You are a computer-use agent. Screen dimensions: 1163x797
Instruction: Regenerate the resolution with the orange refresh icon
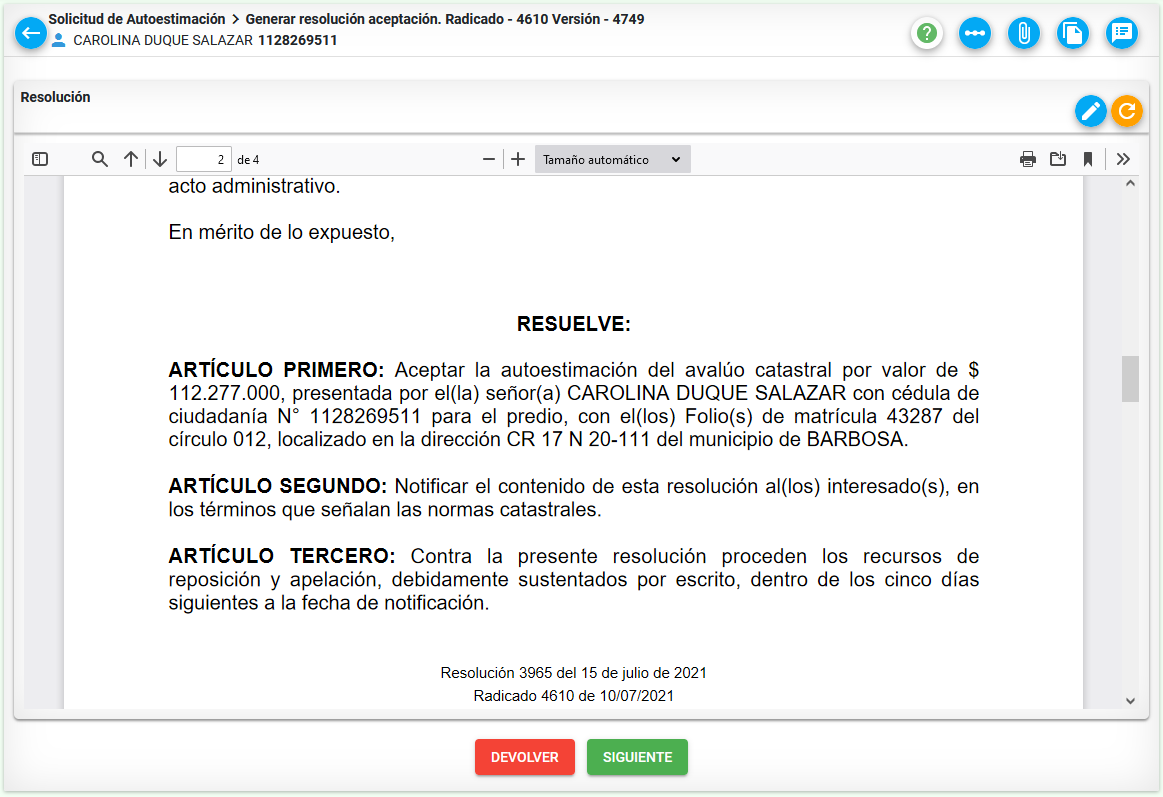coord(1127,111)
